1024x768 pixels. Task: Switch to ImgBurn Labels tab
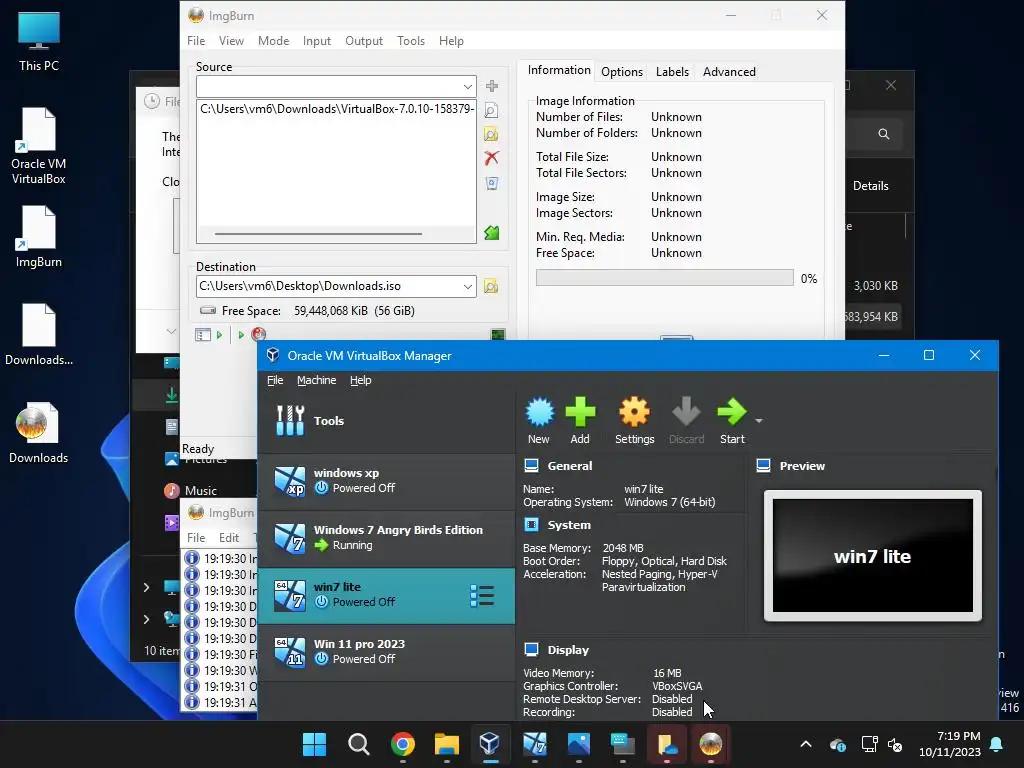672,72
